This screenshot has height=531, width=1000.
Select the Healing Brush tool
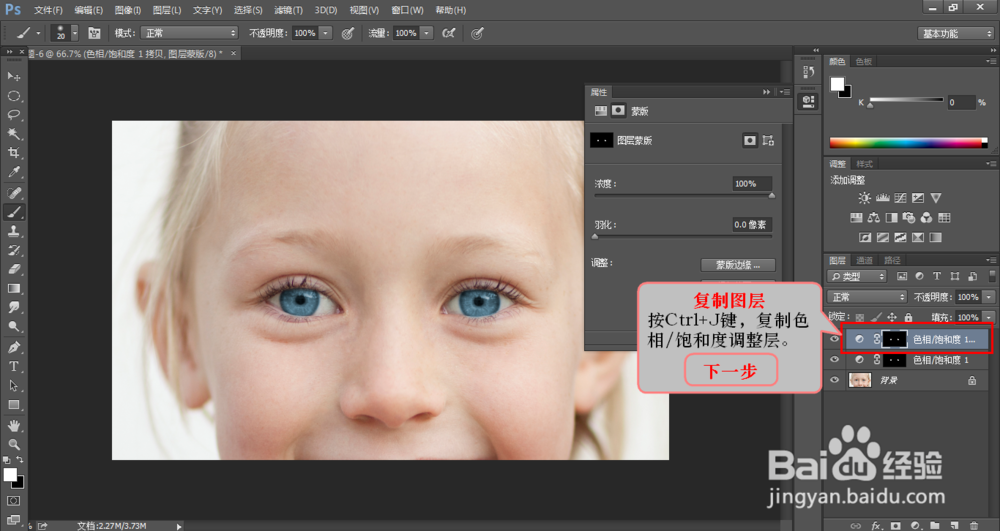coord(13,193)
